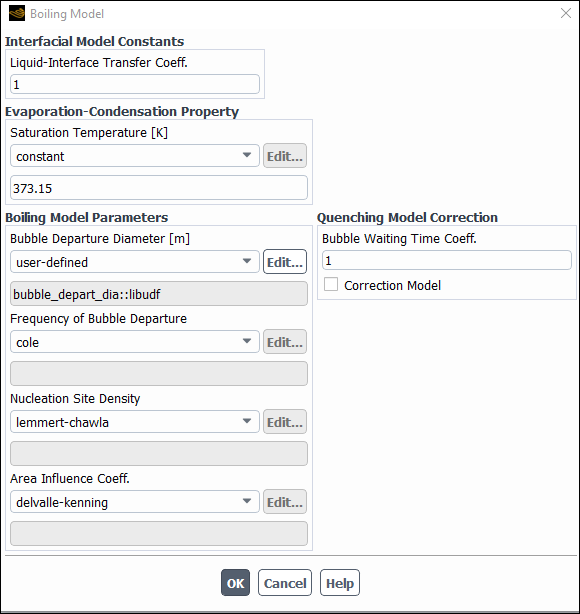Viewport: 580px width, 614px height.
Task: Click Edit... next to Bubble Departure Diameter
Action: point(285,262)
